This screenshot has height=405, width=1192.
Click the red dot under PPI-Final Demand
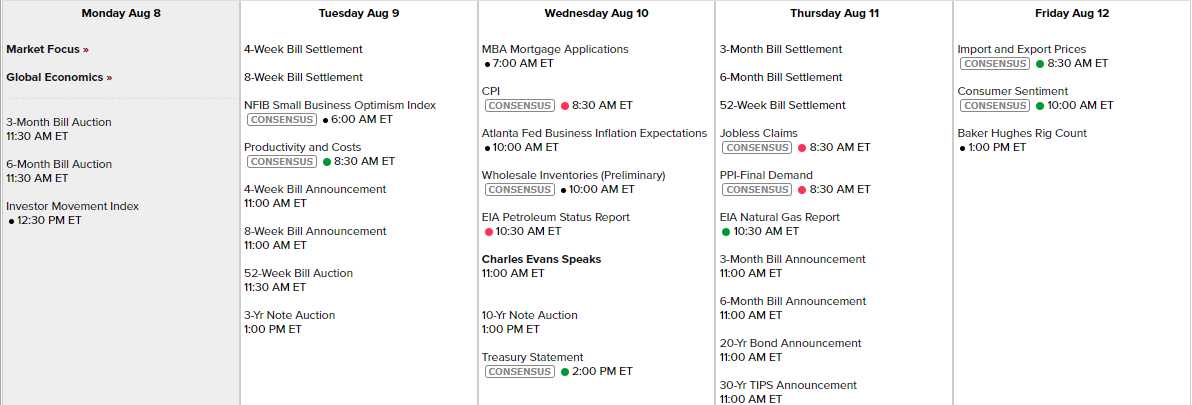pos(802,189)
